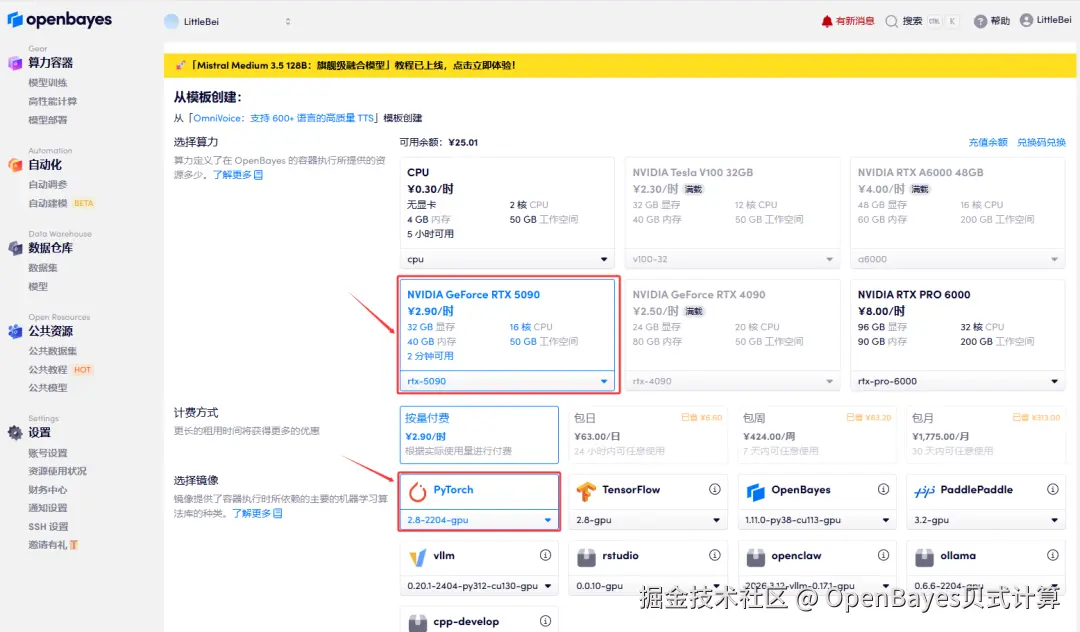Click the 设置 gear icon in sidebar
1080x632 pixels.
(14, 432)
